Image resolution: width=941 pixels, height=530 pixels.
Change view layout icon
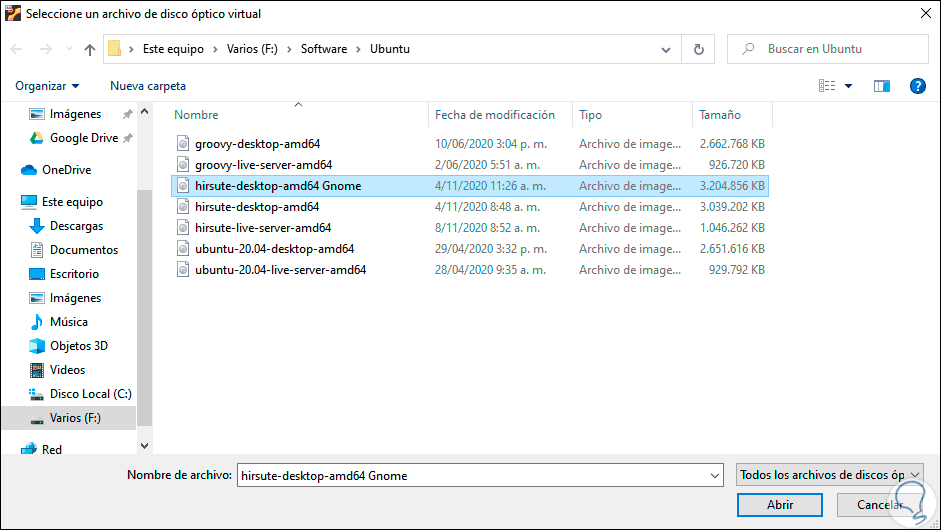[827, 86]
